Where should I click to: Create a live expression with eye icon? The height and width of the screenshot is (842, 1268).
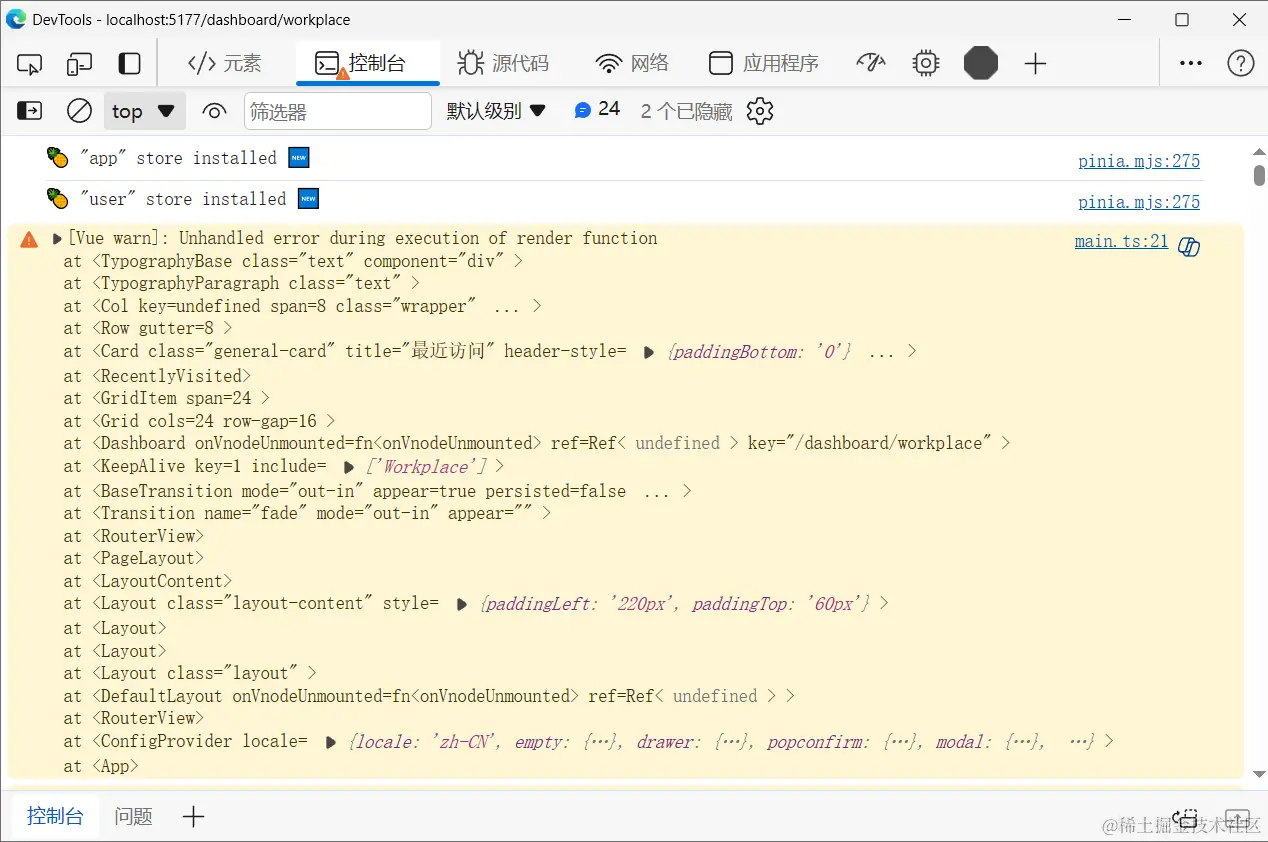[x=214, y=111]
